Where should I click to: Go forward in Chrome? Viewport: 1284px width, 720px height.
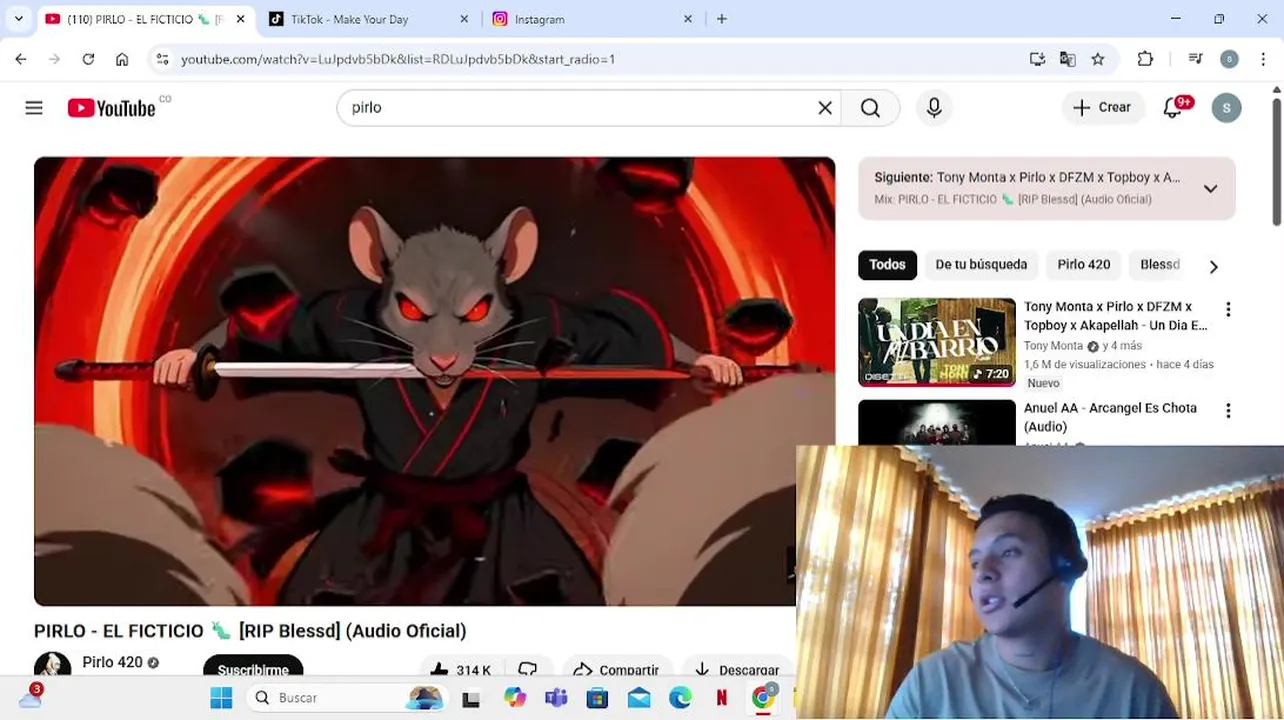pos(54,59)
